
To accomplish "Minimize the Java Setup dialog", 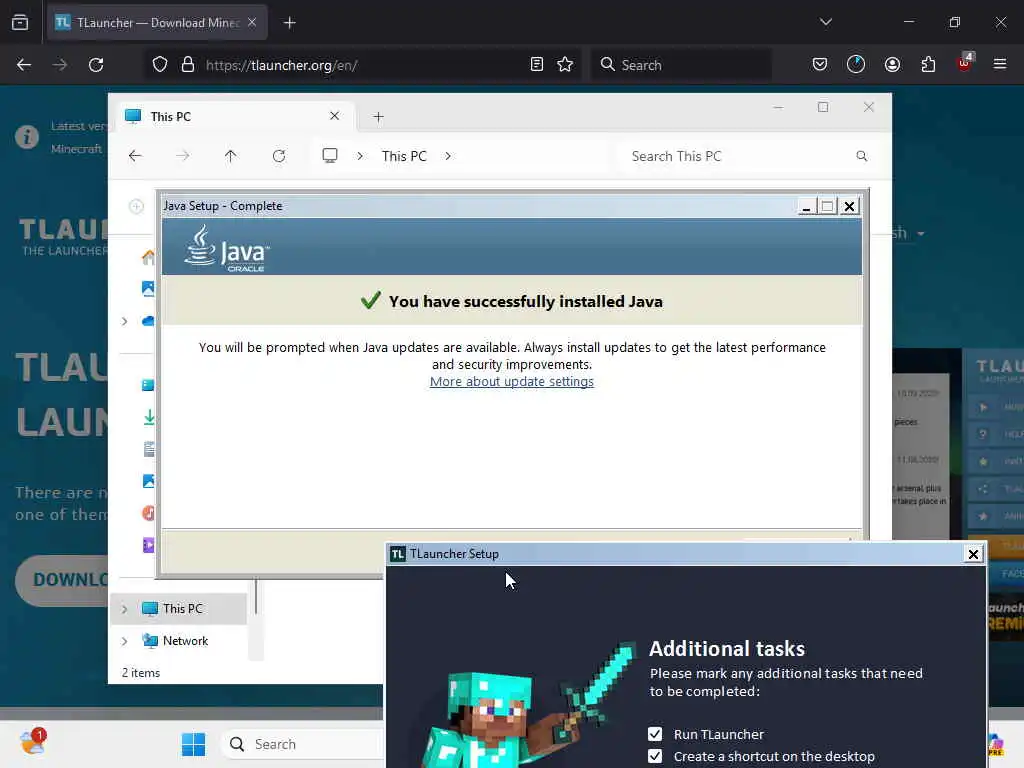I will tap(807, 206).
